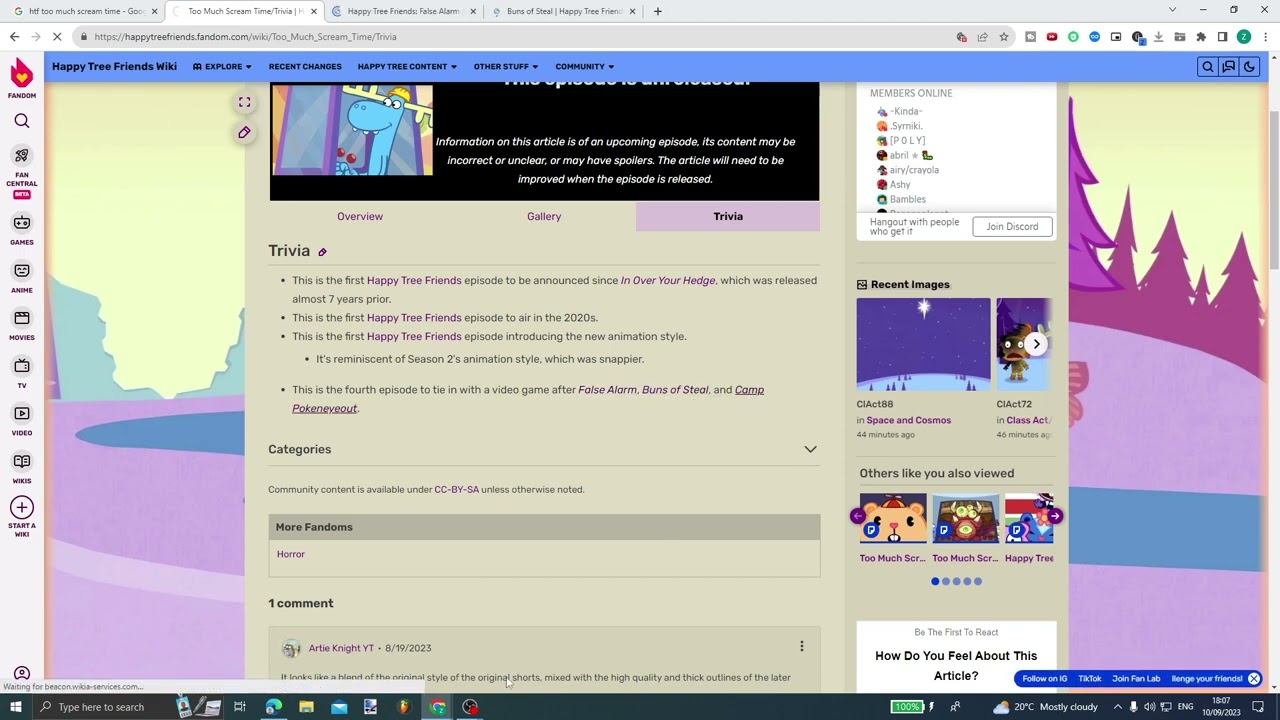Open first Too Much Scream thumbnail

pyautogui.click(x=892, y=518)
